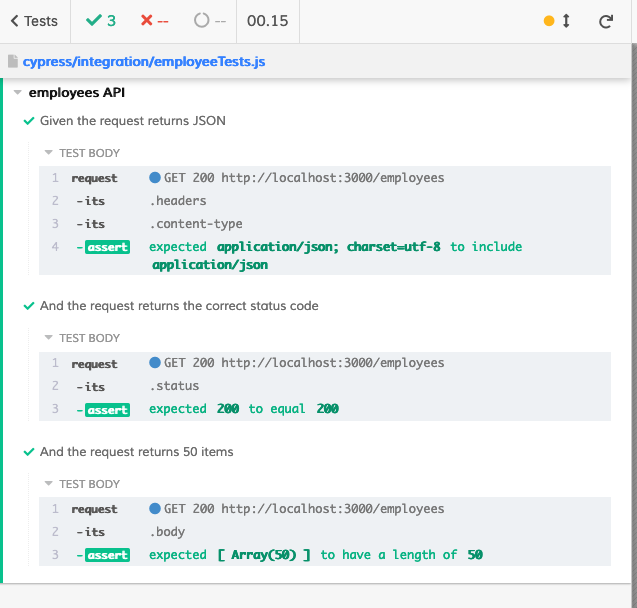Click blue dot in status code request row
Screen dimensions: 637x608
(155, 362)
